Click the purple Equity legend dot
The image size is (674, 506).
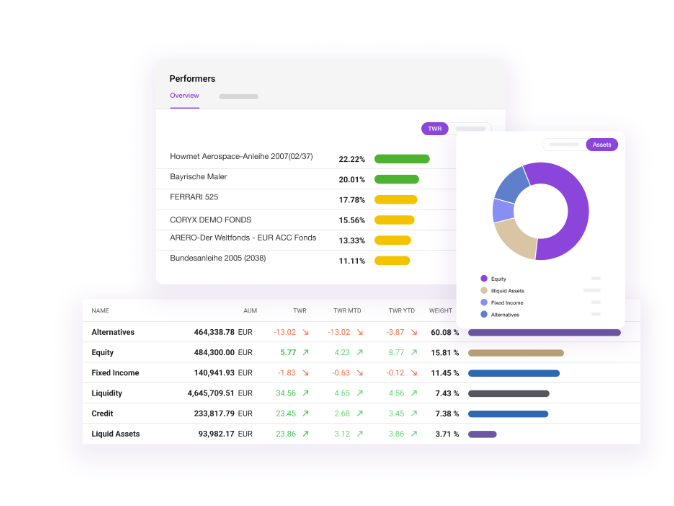[484, 279]
